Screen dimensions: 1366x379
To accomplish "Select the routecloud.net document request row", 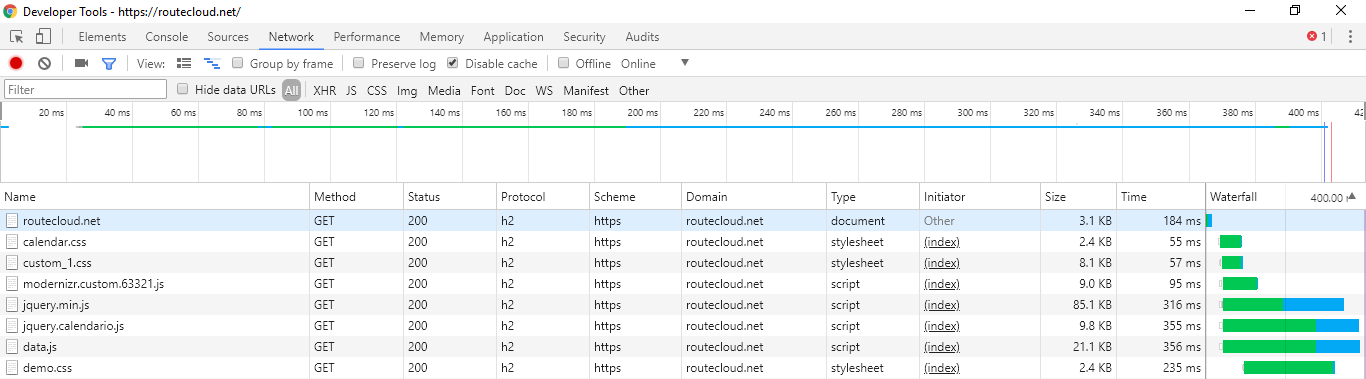I will tap(683, 220).
